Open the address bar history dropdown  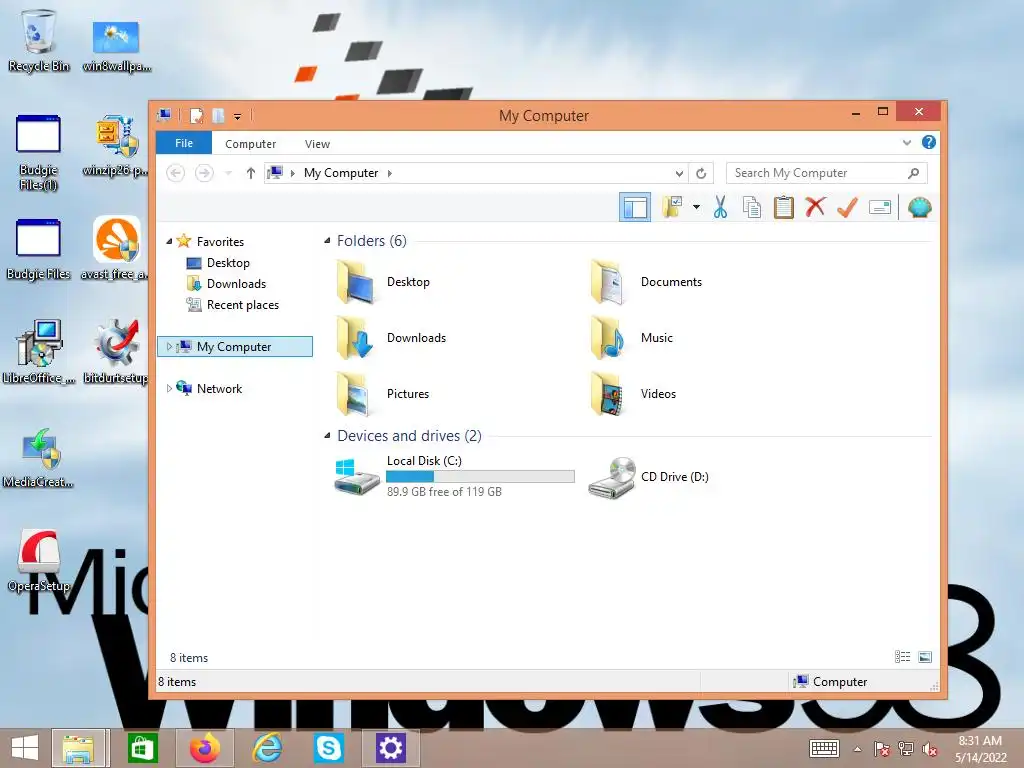point(679,173)
